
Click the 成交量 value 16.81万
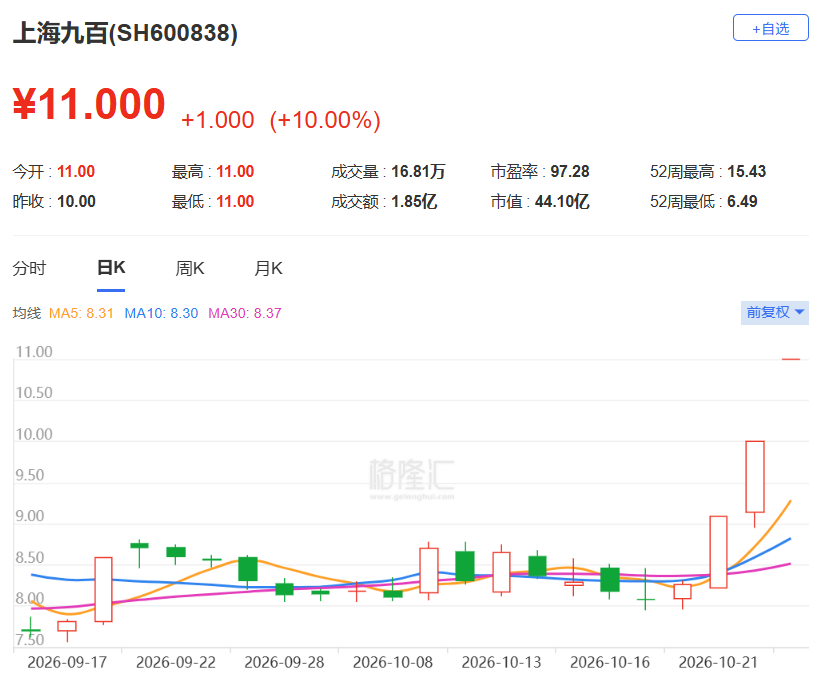point(418,172)
